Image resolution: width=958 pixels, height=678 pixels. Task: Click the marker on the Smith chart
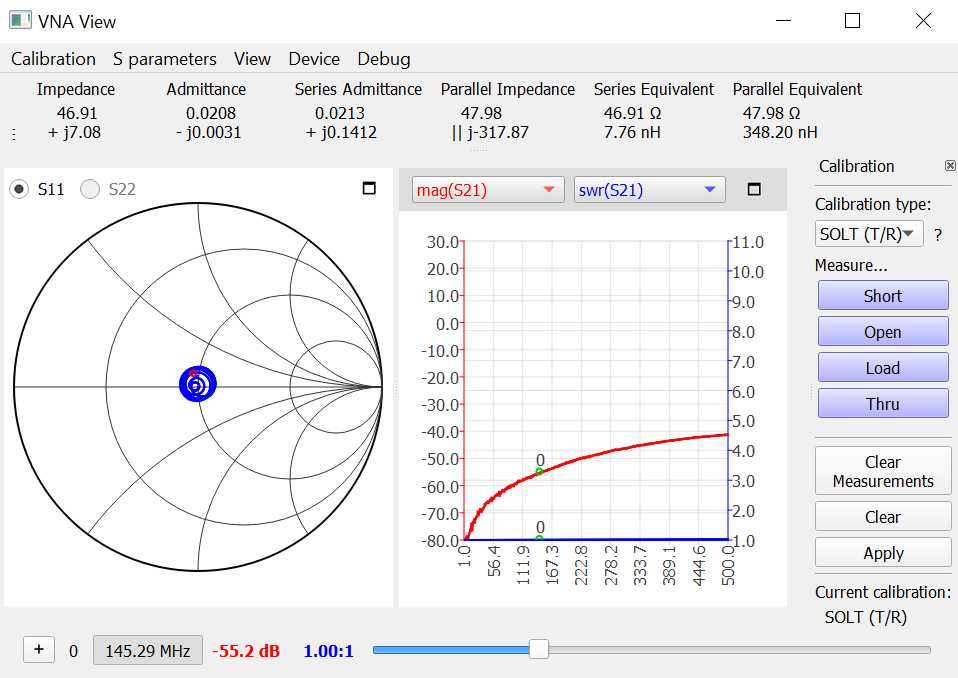193,373
